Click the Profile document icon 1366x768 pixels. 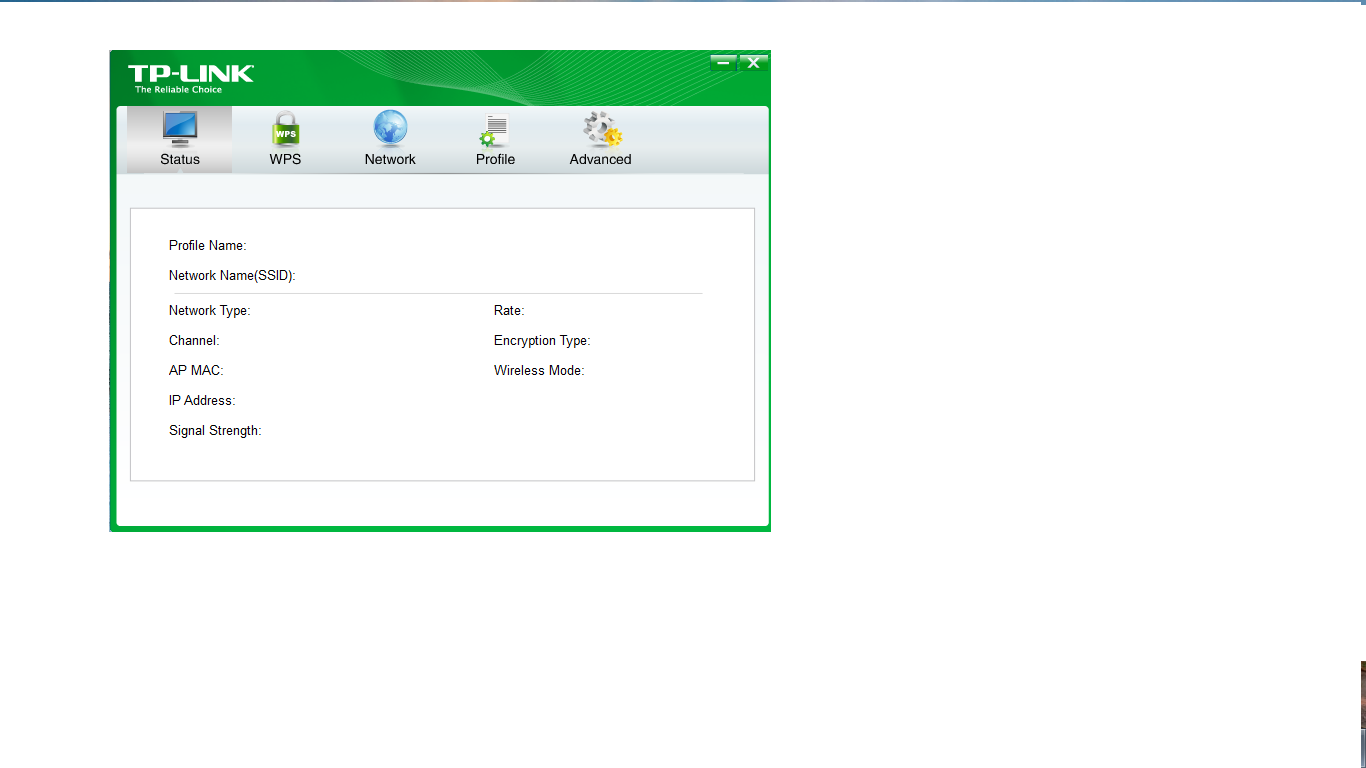click(x=495, y=130)
